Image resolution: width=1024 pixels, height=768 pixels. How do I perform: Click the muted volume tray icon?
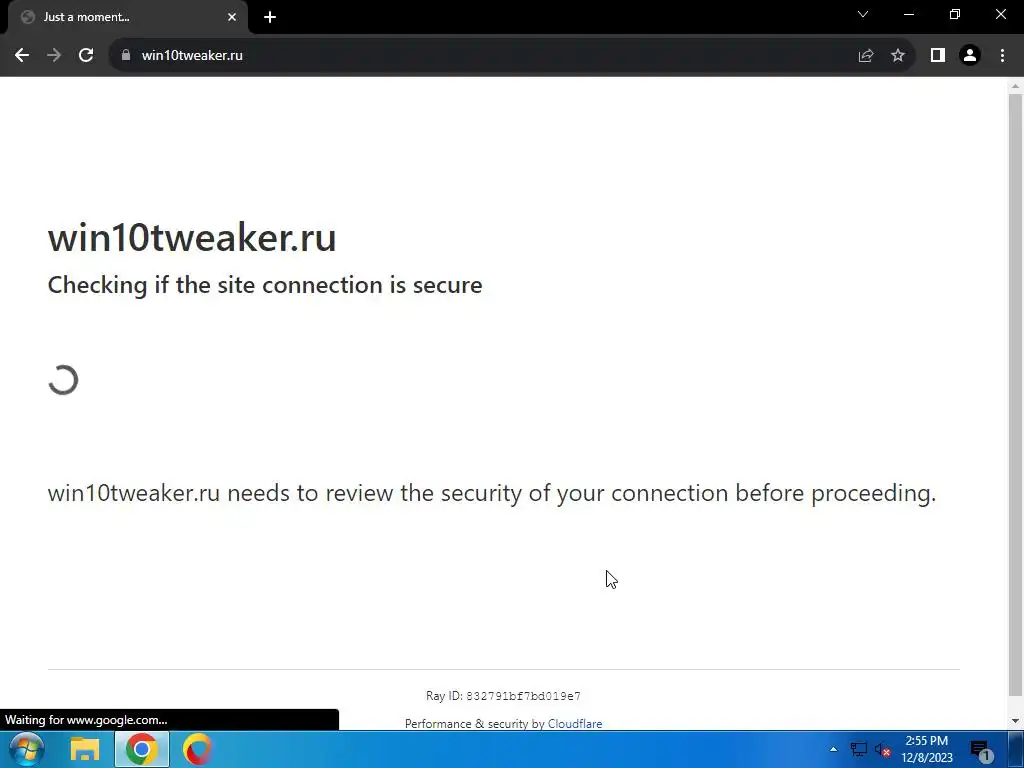point(883,750)
